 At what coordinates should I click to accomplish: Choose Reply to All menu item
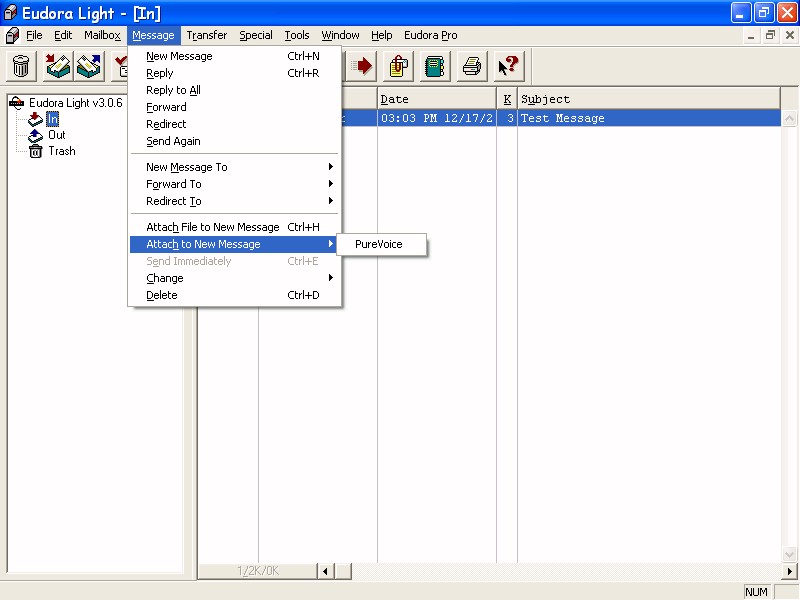[x=234, y=90]
